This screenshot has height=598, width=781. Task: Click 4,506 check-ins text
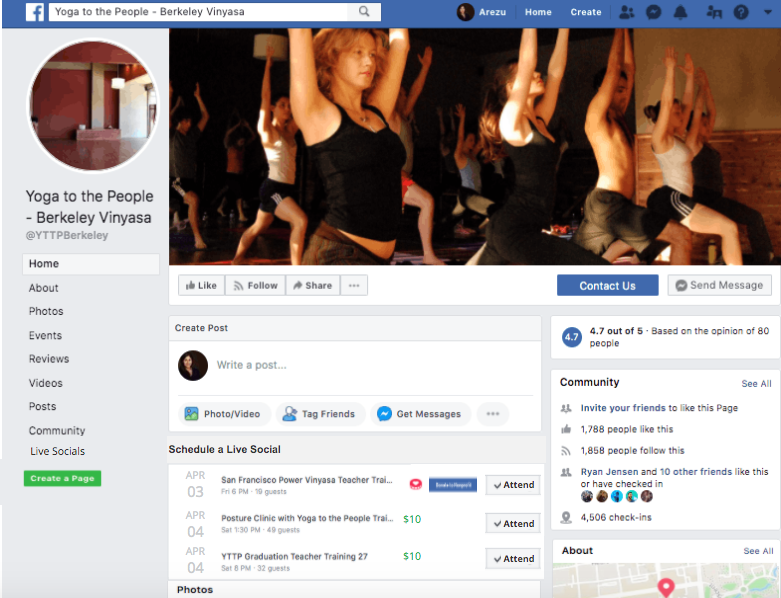[x=616, y=517]
